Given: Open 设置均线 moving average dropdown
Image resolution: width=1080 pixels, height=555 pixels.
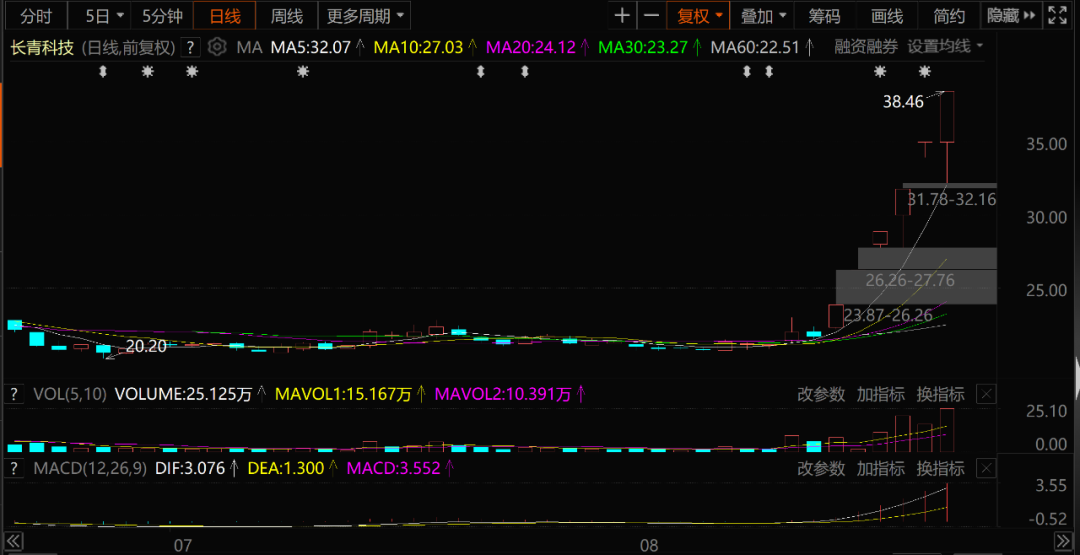Looking at the screenshot, I should pyautogui.click(x=945, y=47).
